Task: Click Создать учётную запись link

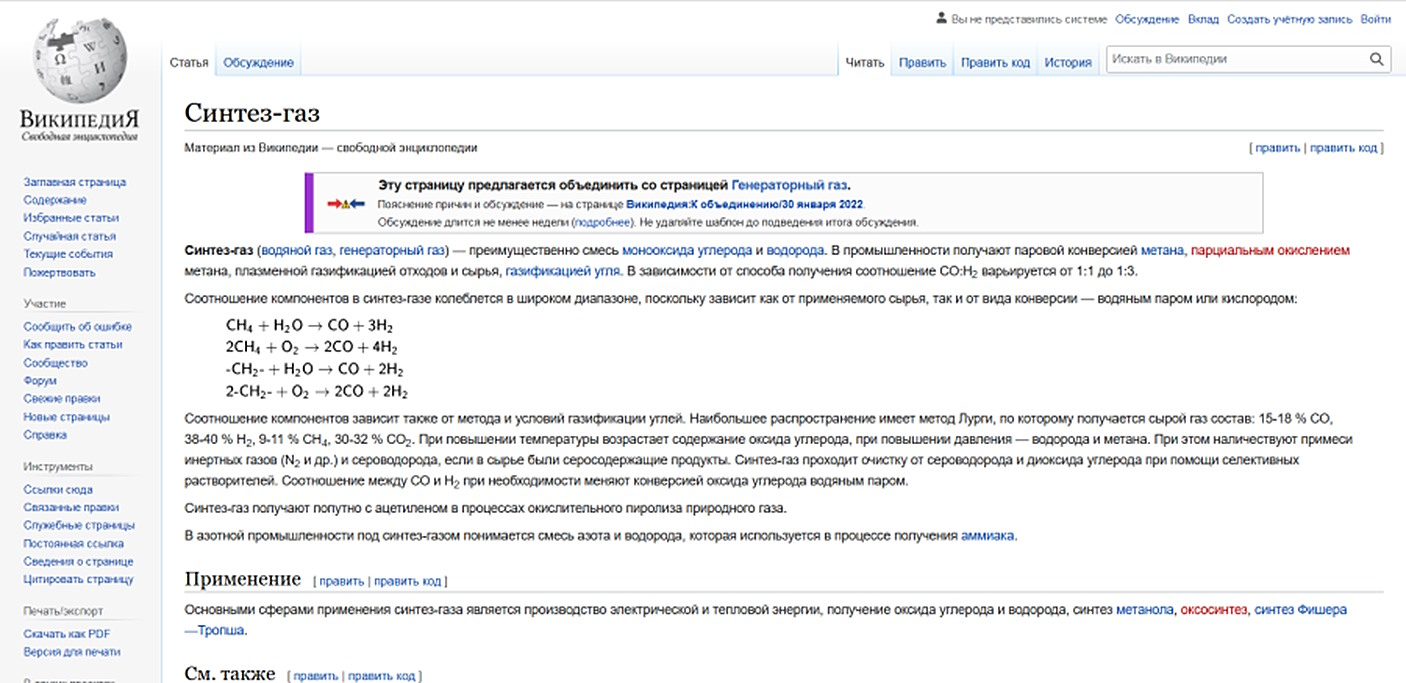Action: pos(1289,19)
